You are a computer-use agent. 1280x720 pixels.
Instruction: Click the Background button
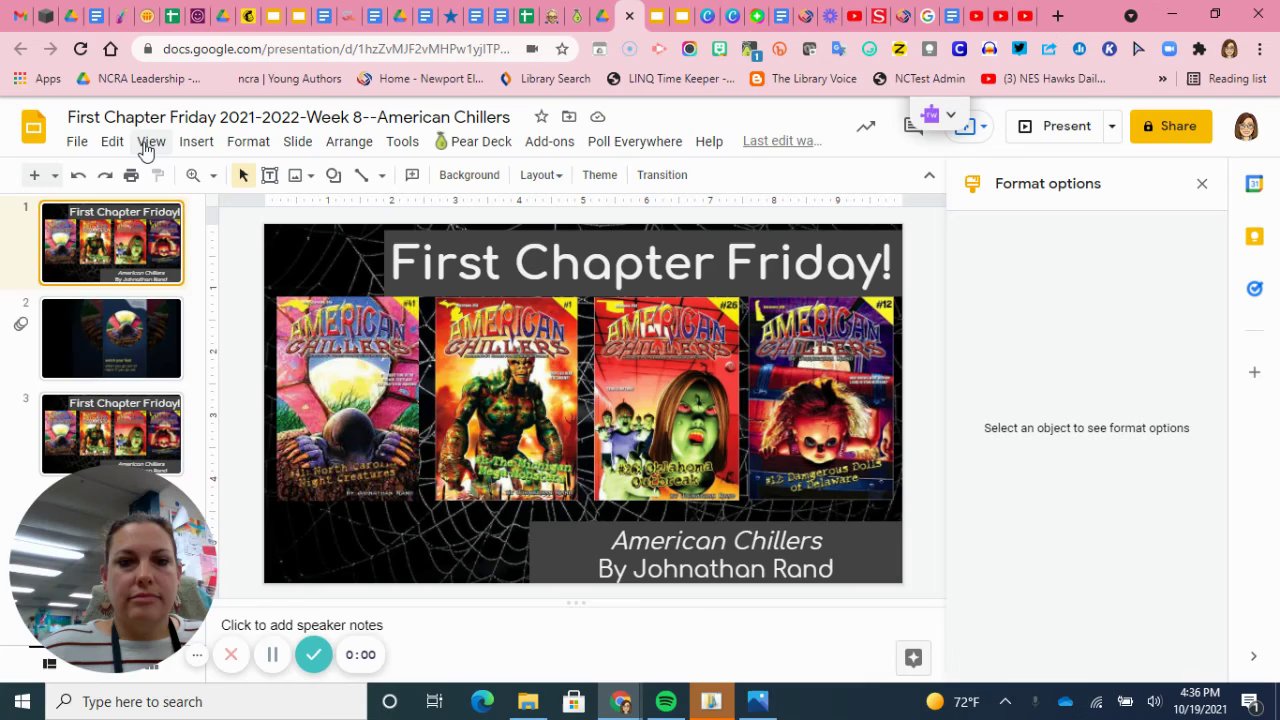point(469,175)
